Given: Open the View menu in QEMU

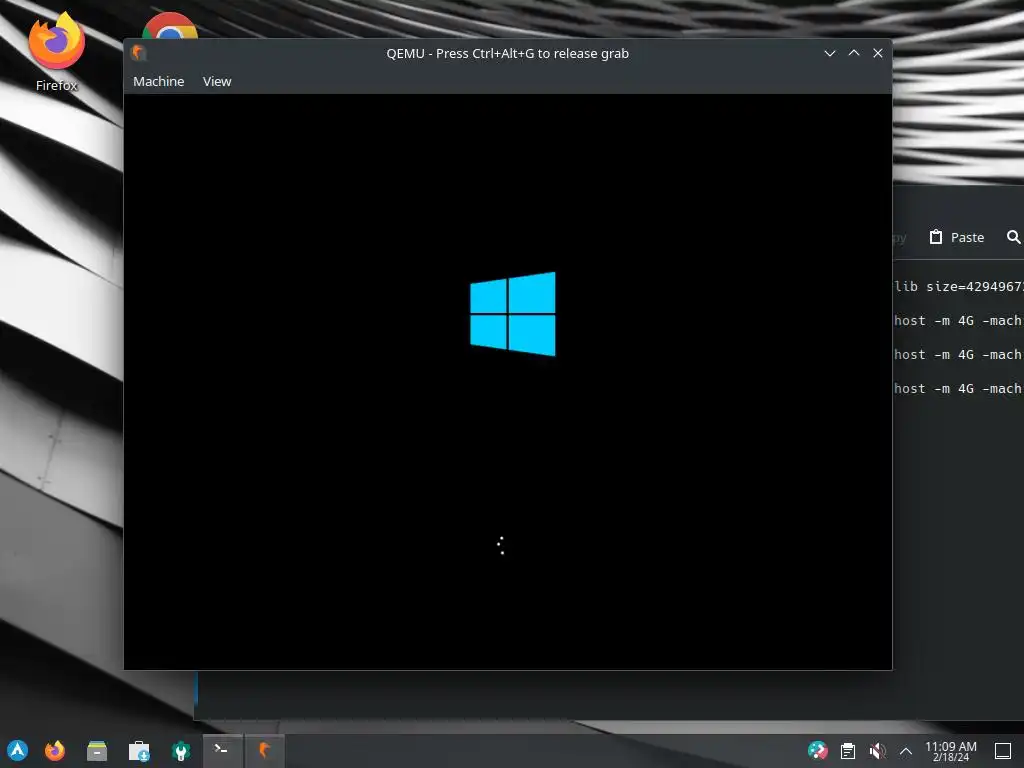Looking at the screenshot, I should [217, 82].
